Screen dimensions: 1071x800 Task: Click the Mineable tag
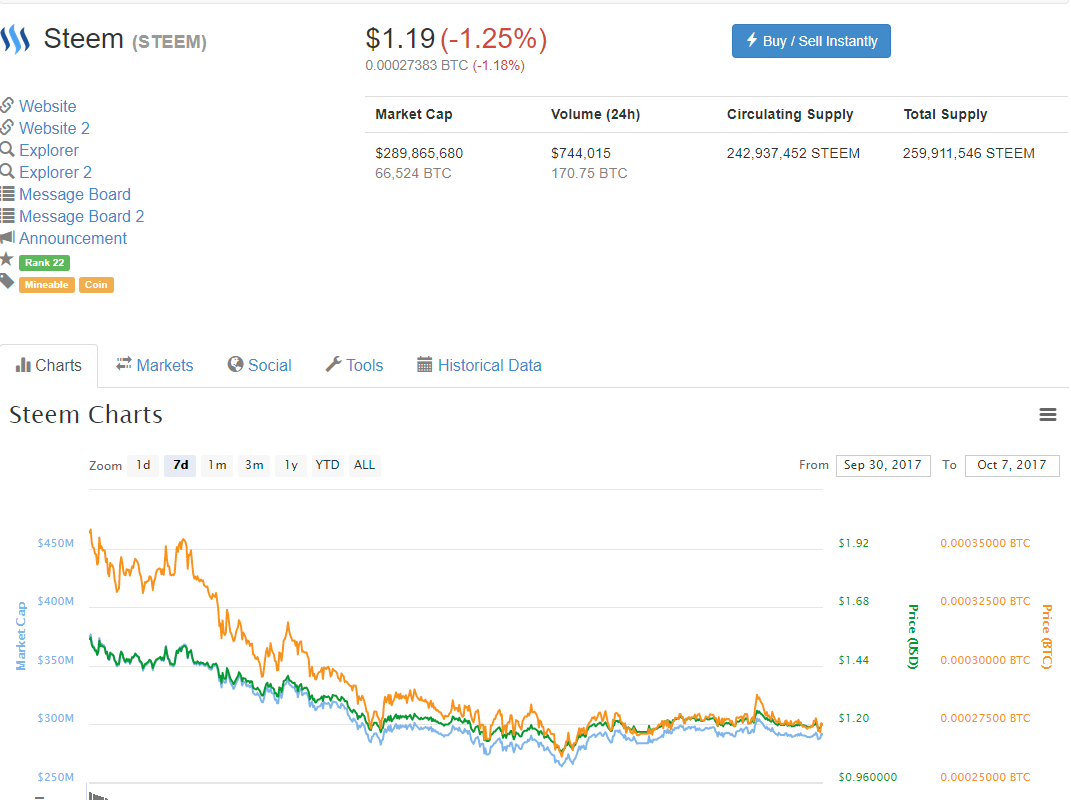(46, 285)
